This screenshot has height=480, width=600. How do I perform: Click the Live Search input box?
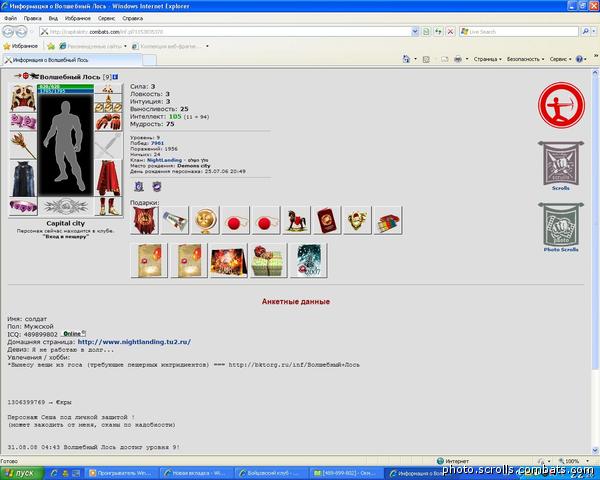pos(519,32)
